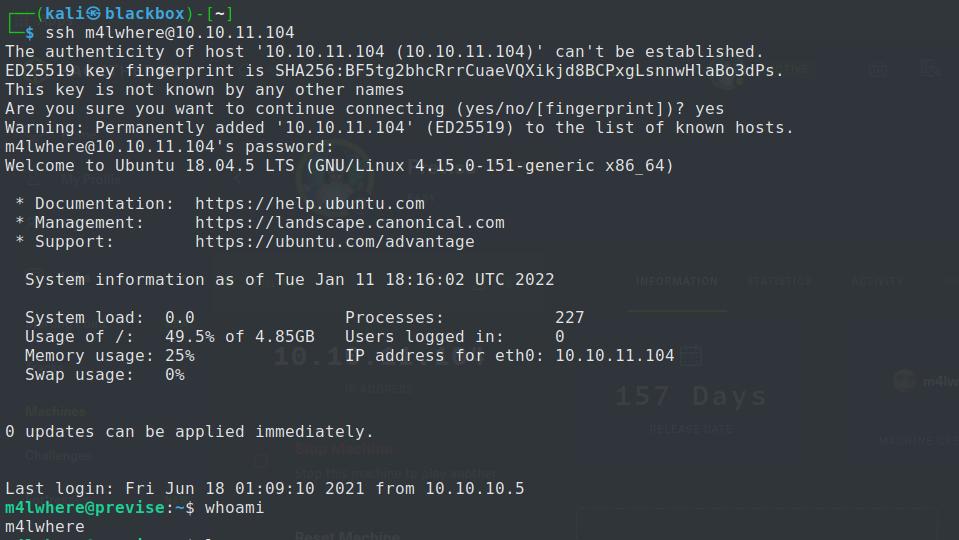Click the small square icon beside Stop Machine

click(x=261, y=461)
